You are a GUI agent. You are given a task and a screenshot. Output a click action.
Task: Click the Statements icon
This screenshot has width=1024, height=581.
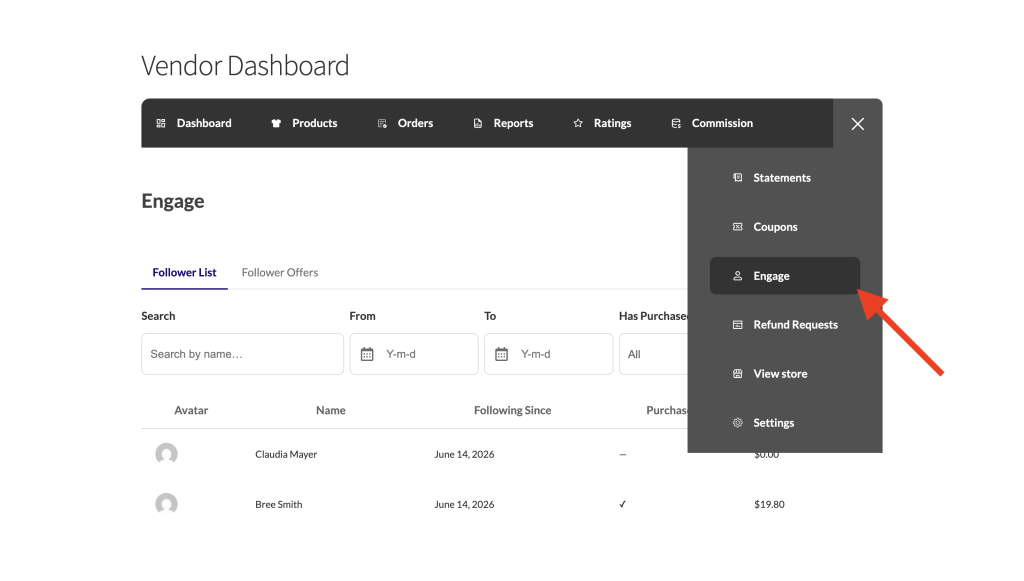tap(737, 178)
